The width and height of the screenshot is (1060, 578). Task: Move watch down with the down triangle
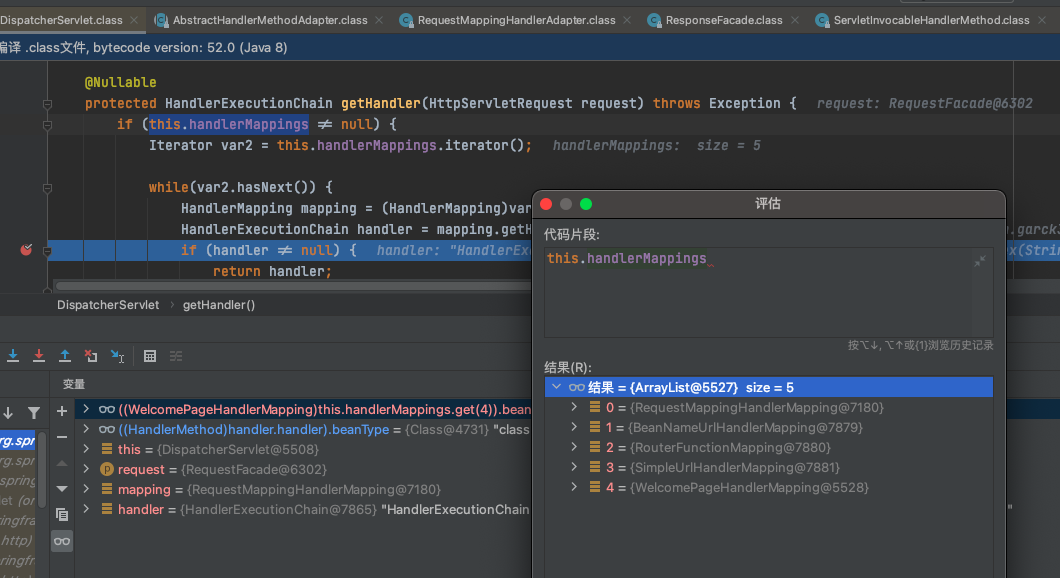click(62, 489)
